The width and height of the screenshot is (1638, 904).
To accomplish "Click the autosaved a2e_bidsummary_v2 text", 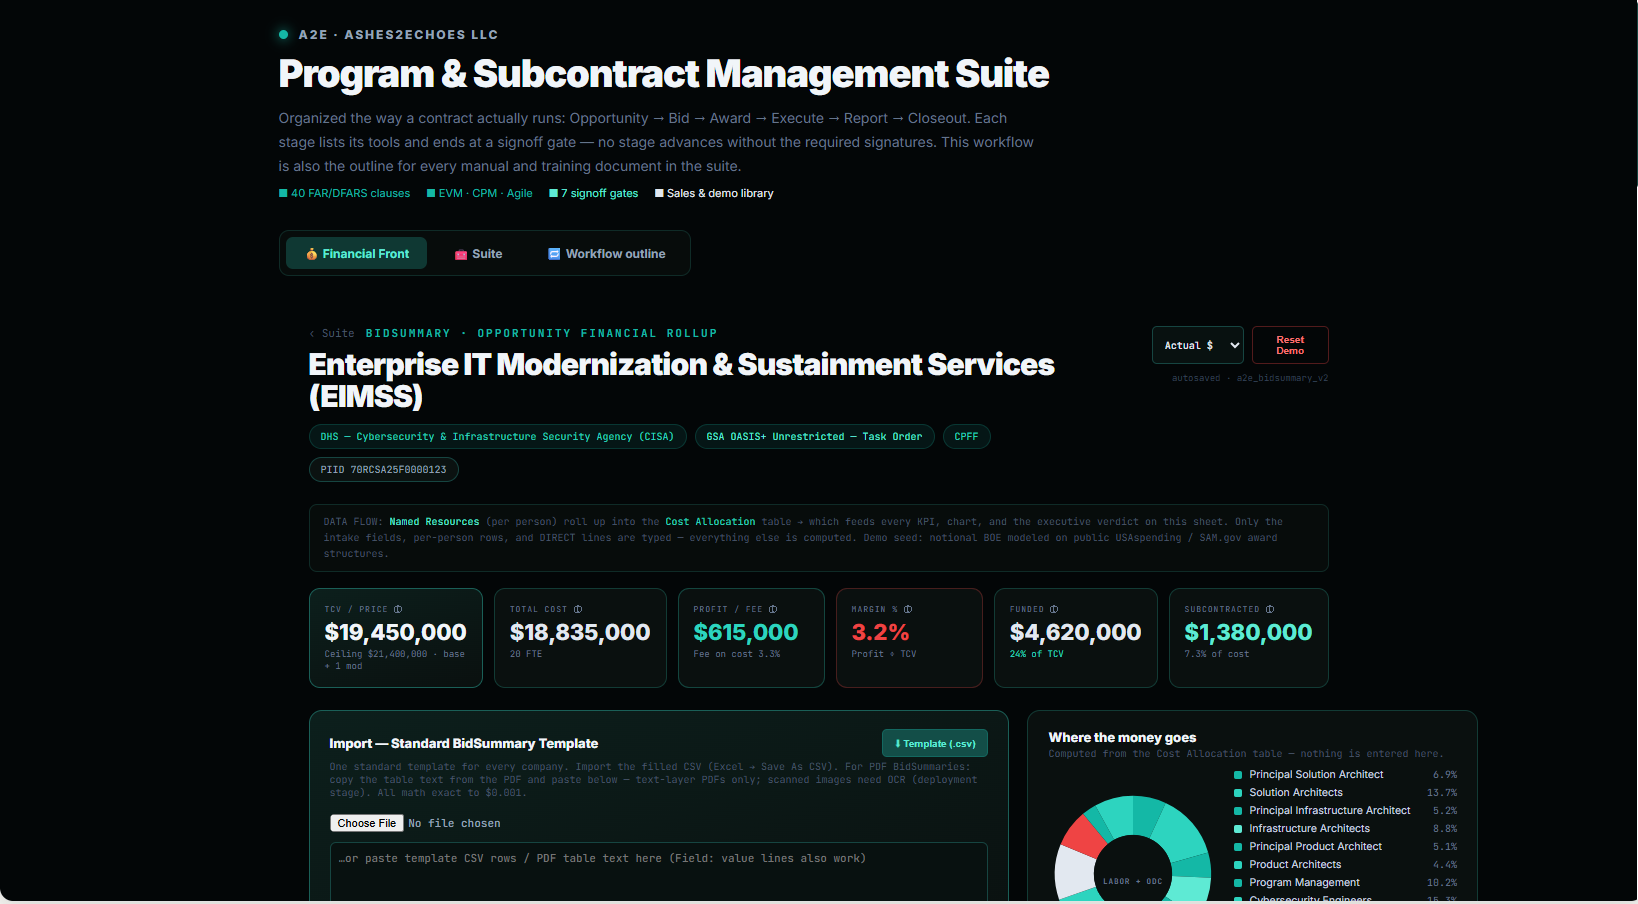I will point(1250,378).
